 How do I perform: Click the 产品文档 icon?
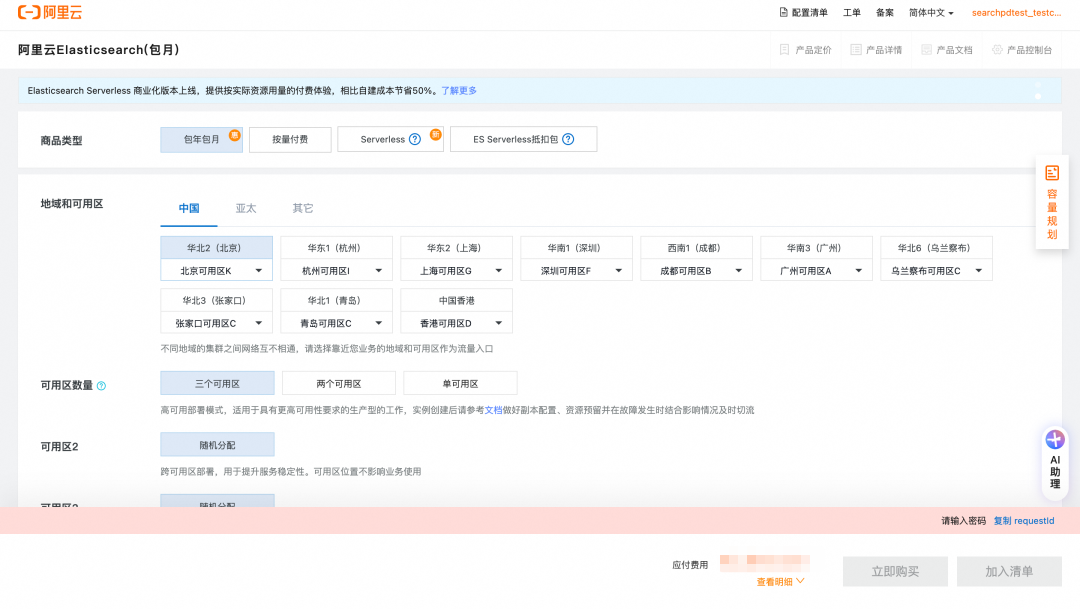926,50
